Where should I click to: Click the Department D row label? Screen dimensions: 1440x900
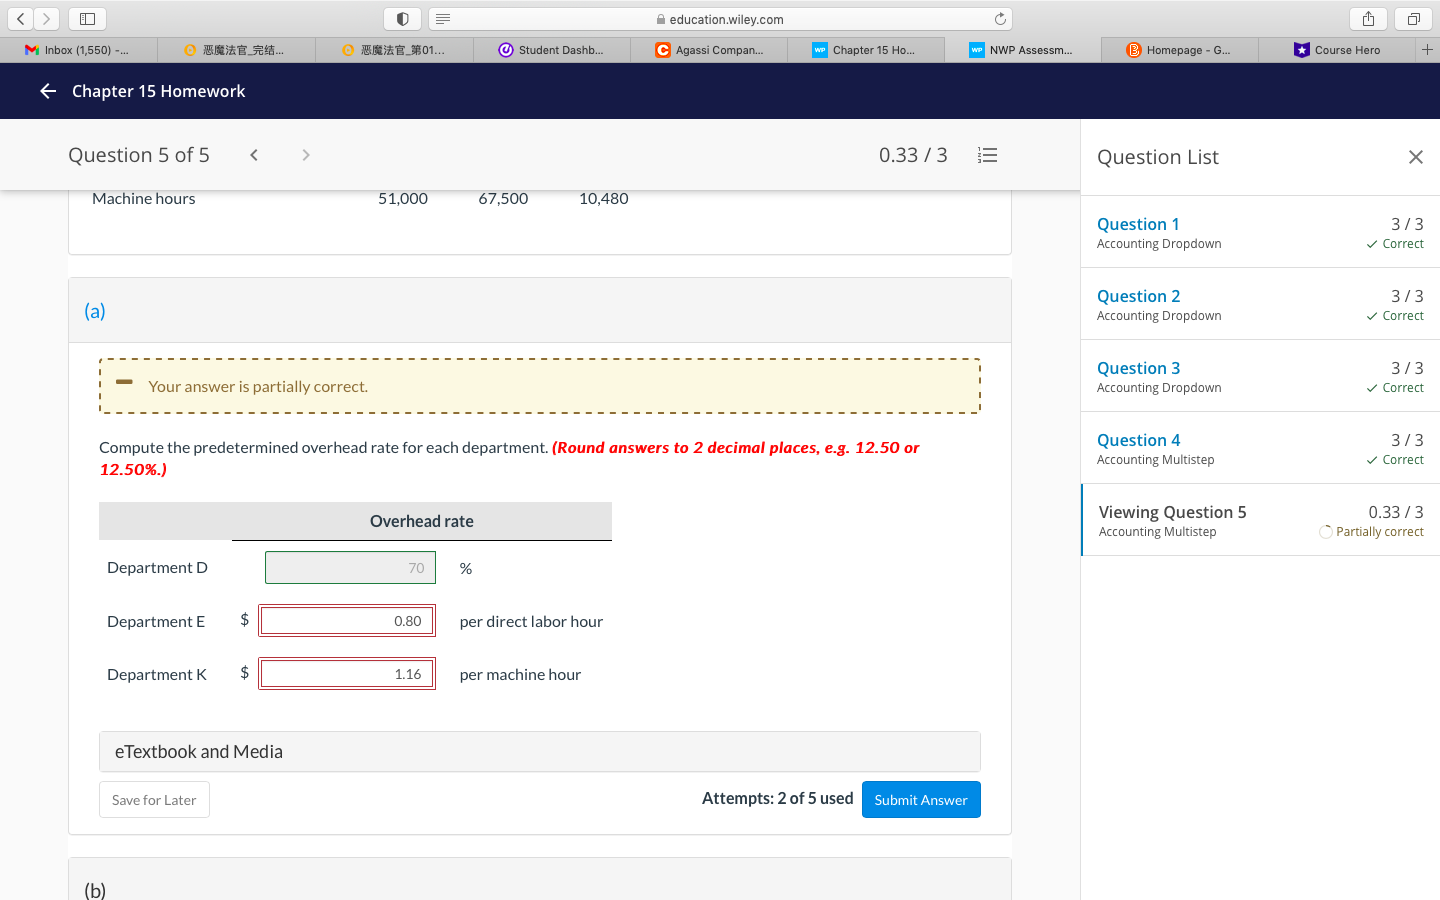(x=157, y=568)
